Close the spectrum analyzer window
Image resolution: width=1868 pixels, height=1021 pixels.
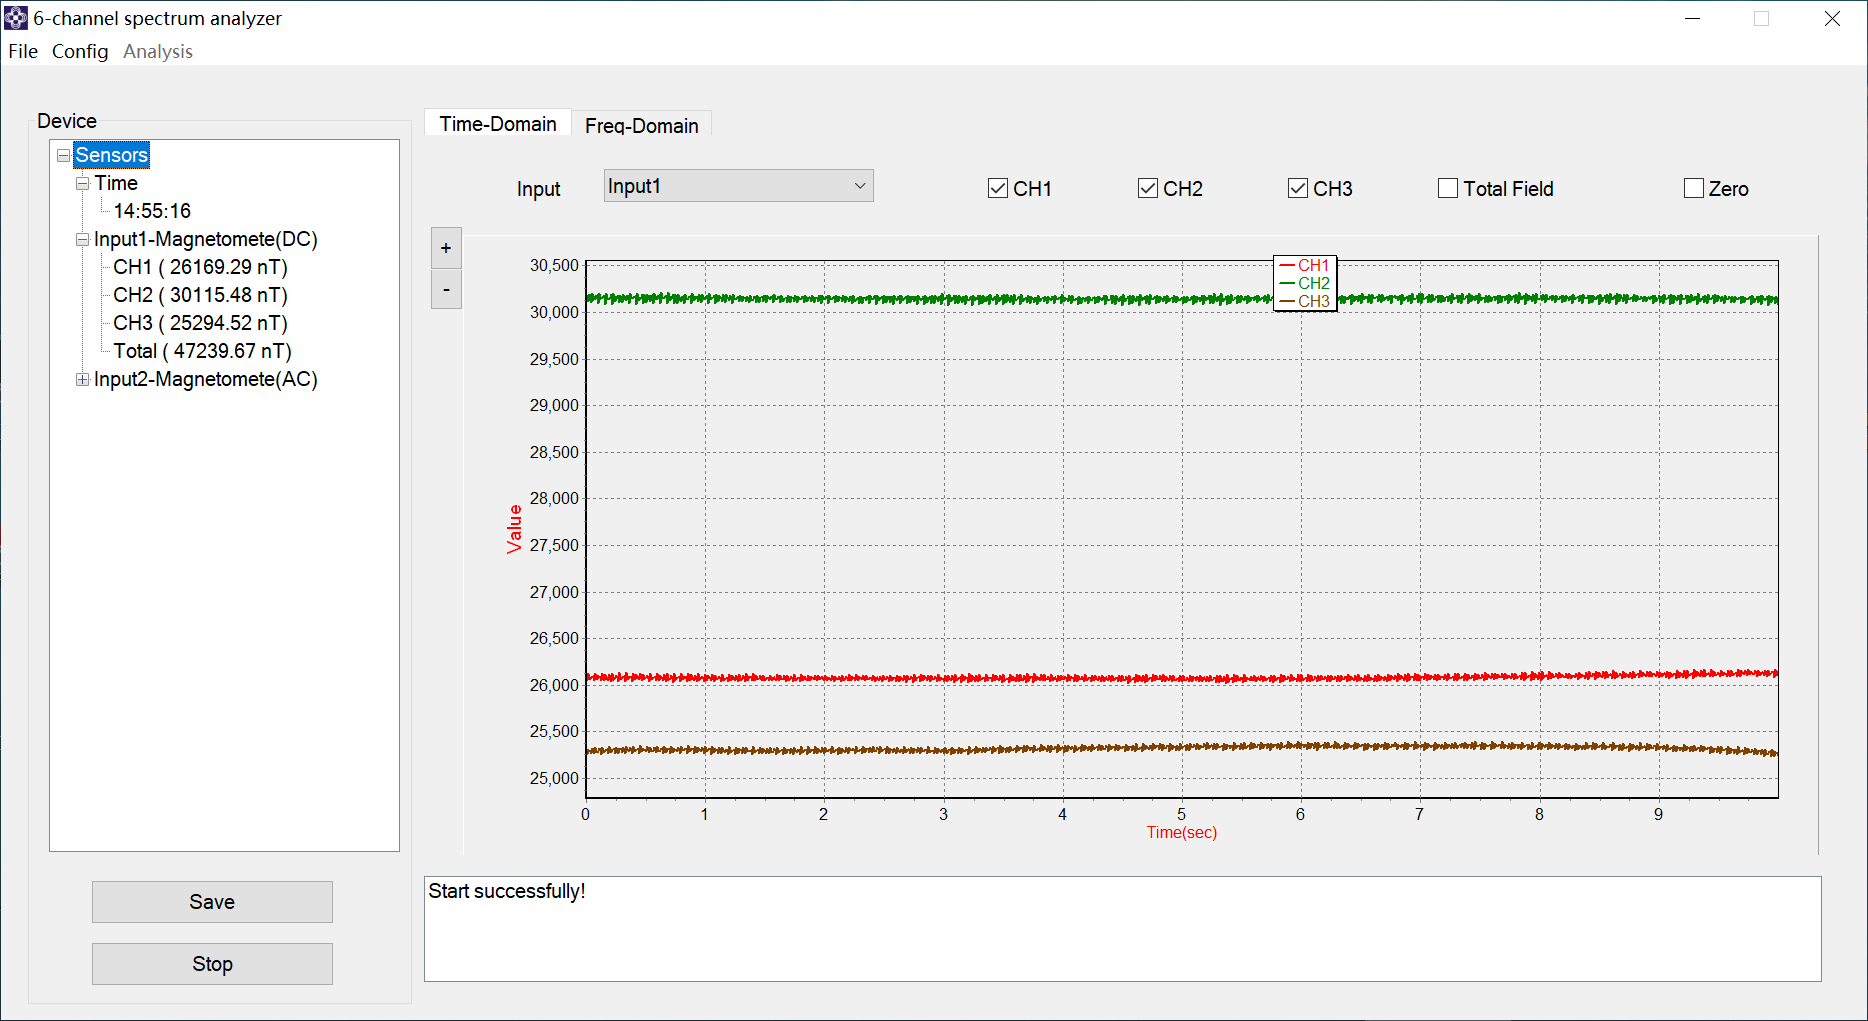(x=1832, y=19)
